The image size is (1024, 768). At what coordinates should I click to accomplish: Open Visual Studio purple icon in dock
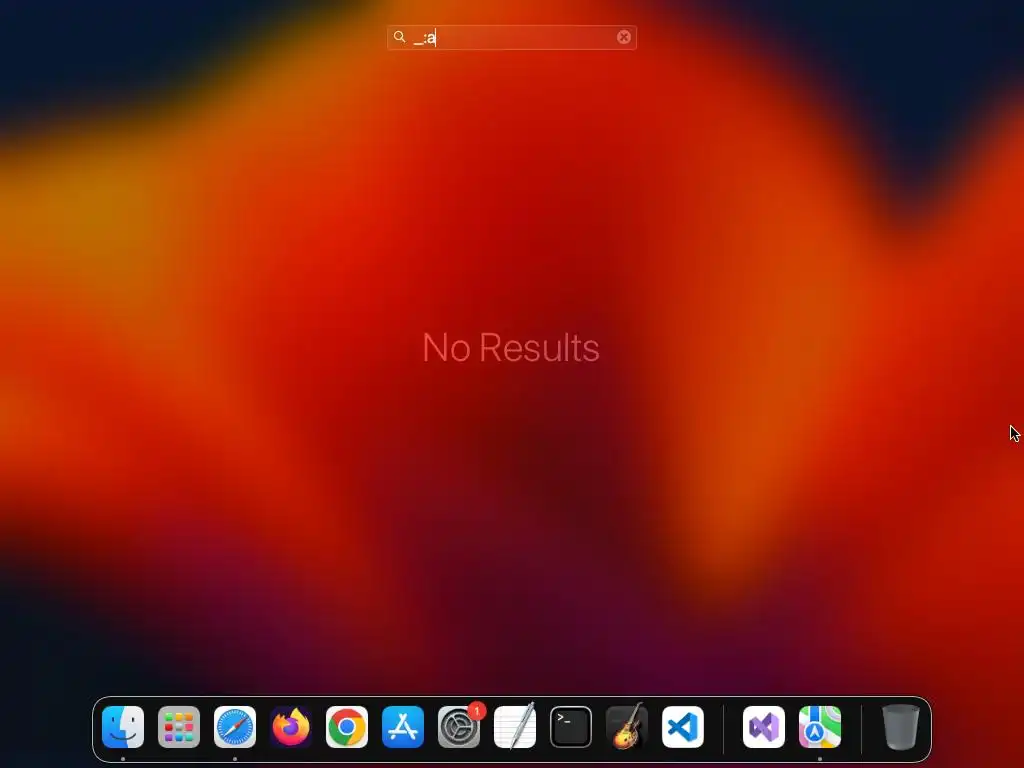764,727
